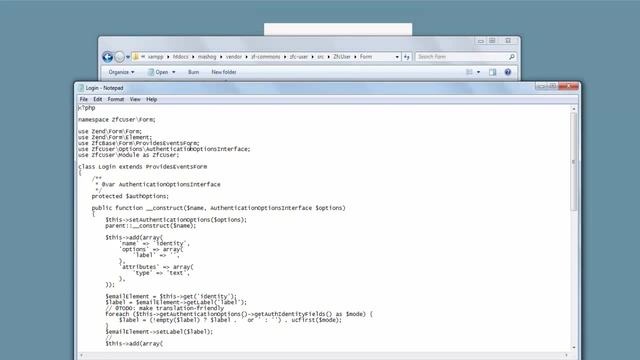
Task: Click Burn in Explorer toolbar
Action: pos(193,72)
